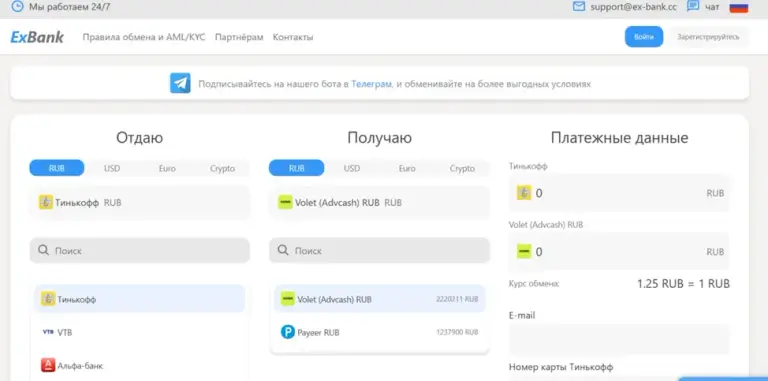The image size is (768, 381).
Task: Click the E-mail input field
Action: [x=619, y=339]
